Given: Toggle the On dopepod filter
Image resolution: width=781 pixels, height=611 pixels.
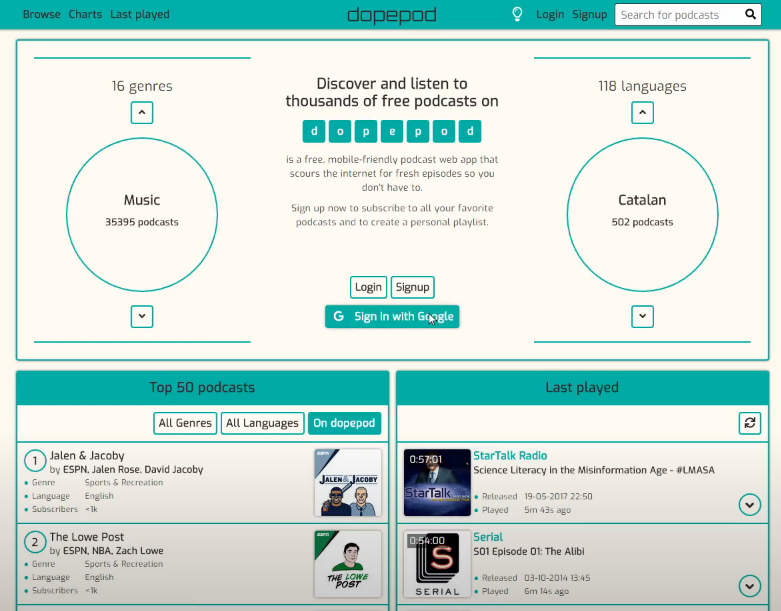Looking at the screenshot, I should pos(344,423).
